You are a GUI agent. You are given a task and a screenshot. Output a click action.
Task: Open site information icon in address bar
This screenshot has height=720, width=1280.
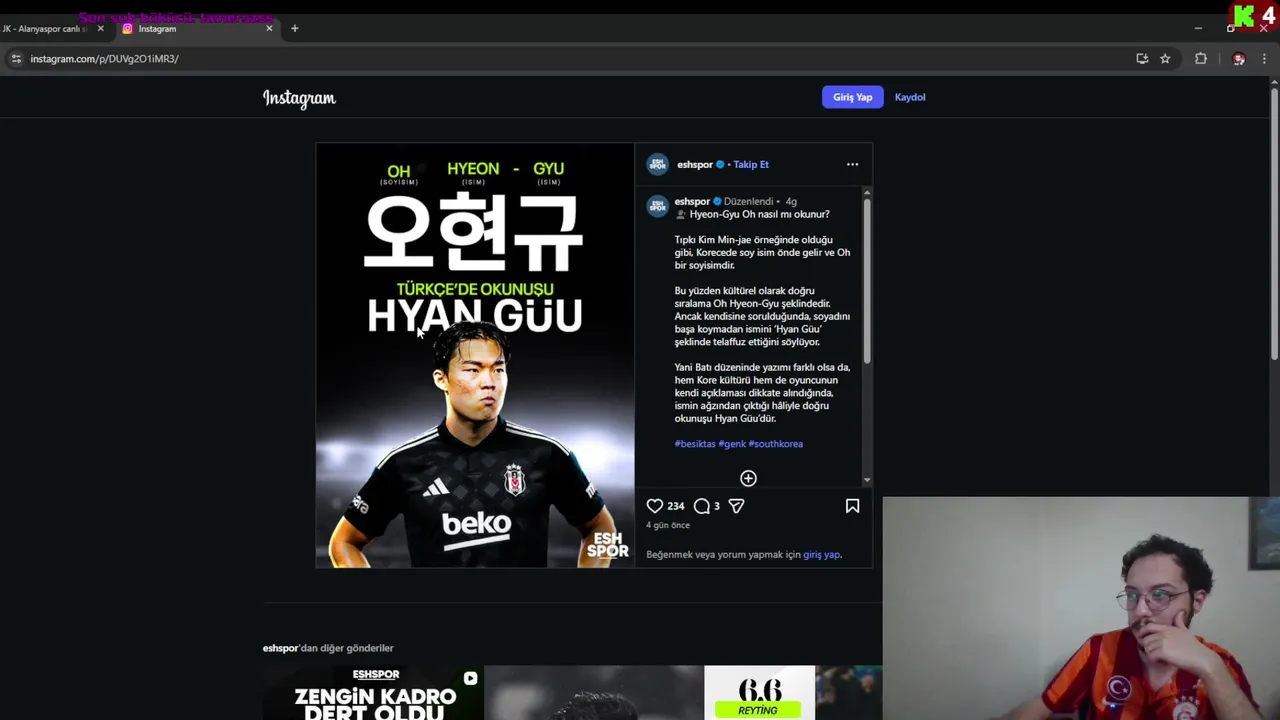pos(16,59)
